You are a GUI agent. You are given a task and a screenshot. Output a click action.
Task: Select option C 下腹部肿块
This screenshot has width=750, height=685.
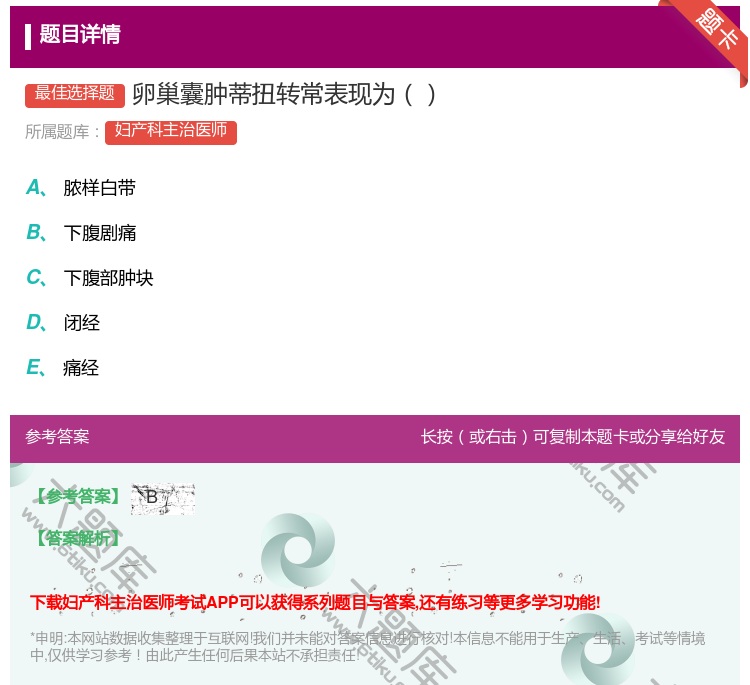pyautogui.click(x=89, y=278)
